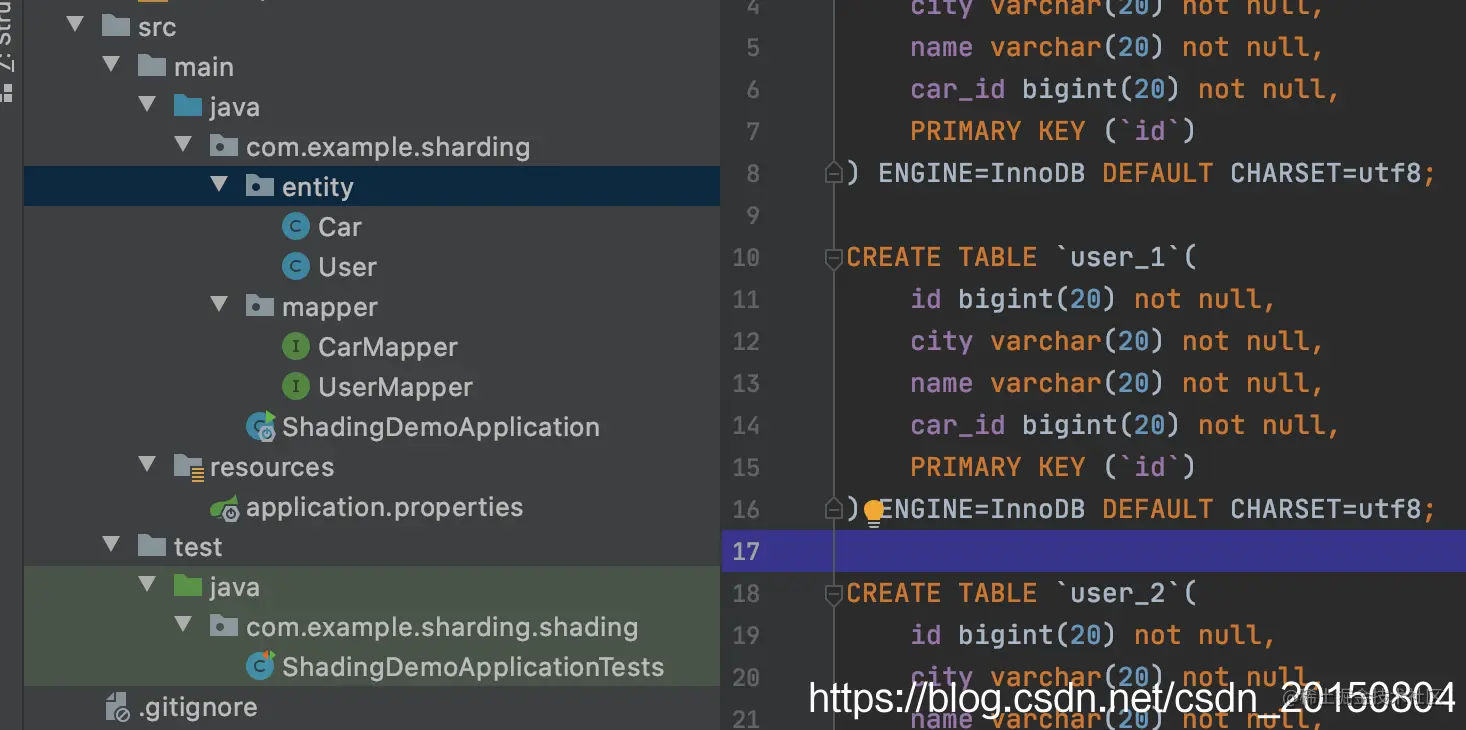Select UserMapper in the project tree
This screenshot has width=1466, height=730.
[395, 387]
